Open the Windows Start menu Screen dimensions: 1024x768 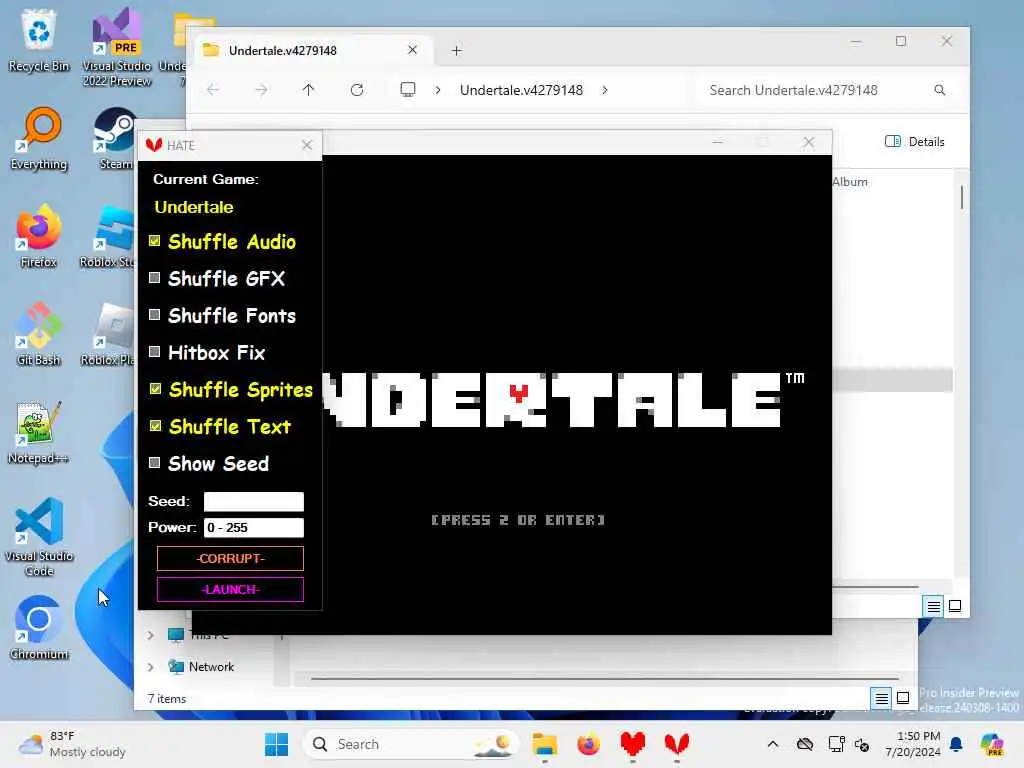point(276,744)
